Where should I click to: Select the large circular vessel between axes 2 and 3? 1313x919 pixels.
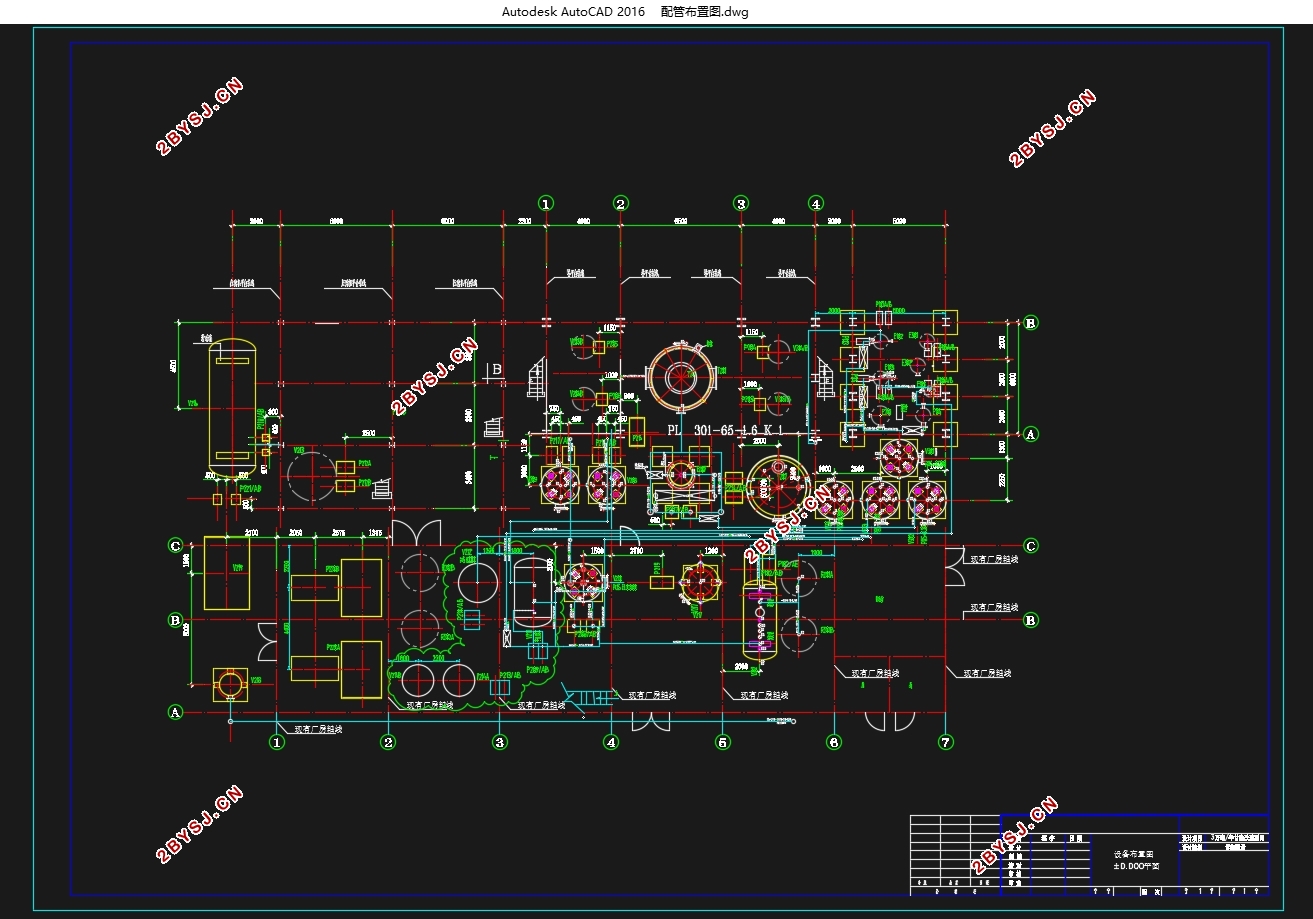[682, 376]
